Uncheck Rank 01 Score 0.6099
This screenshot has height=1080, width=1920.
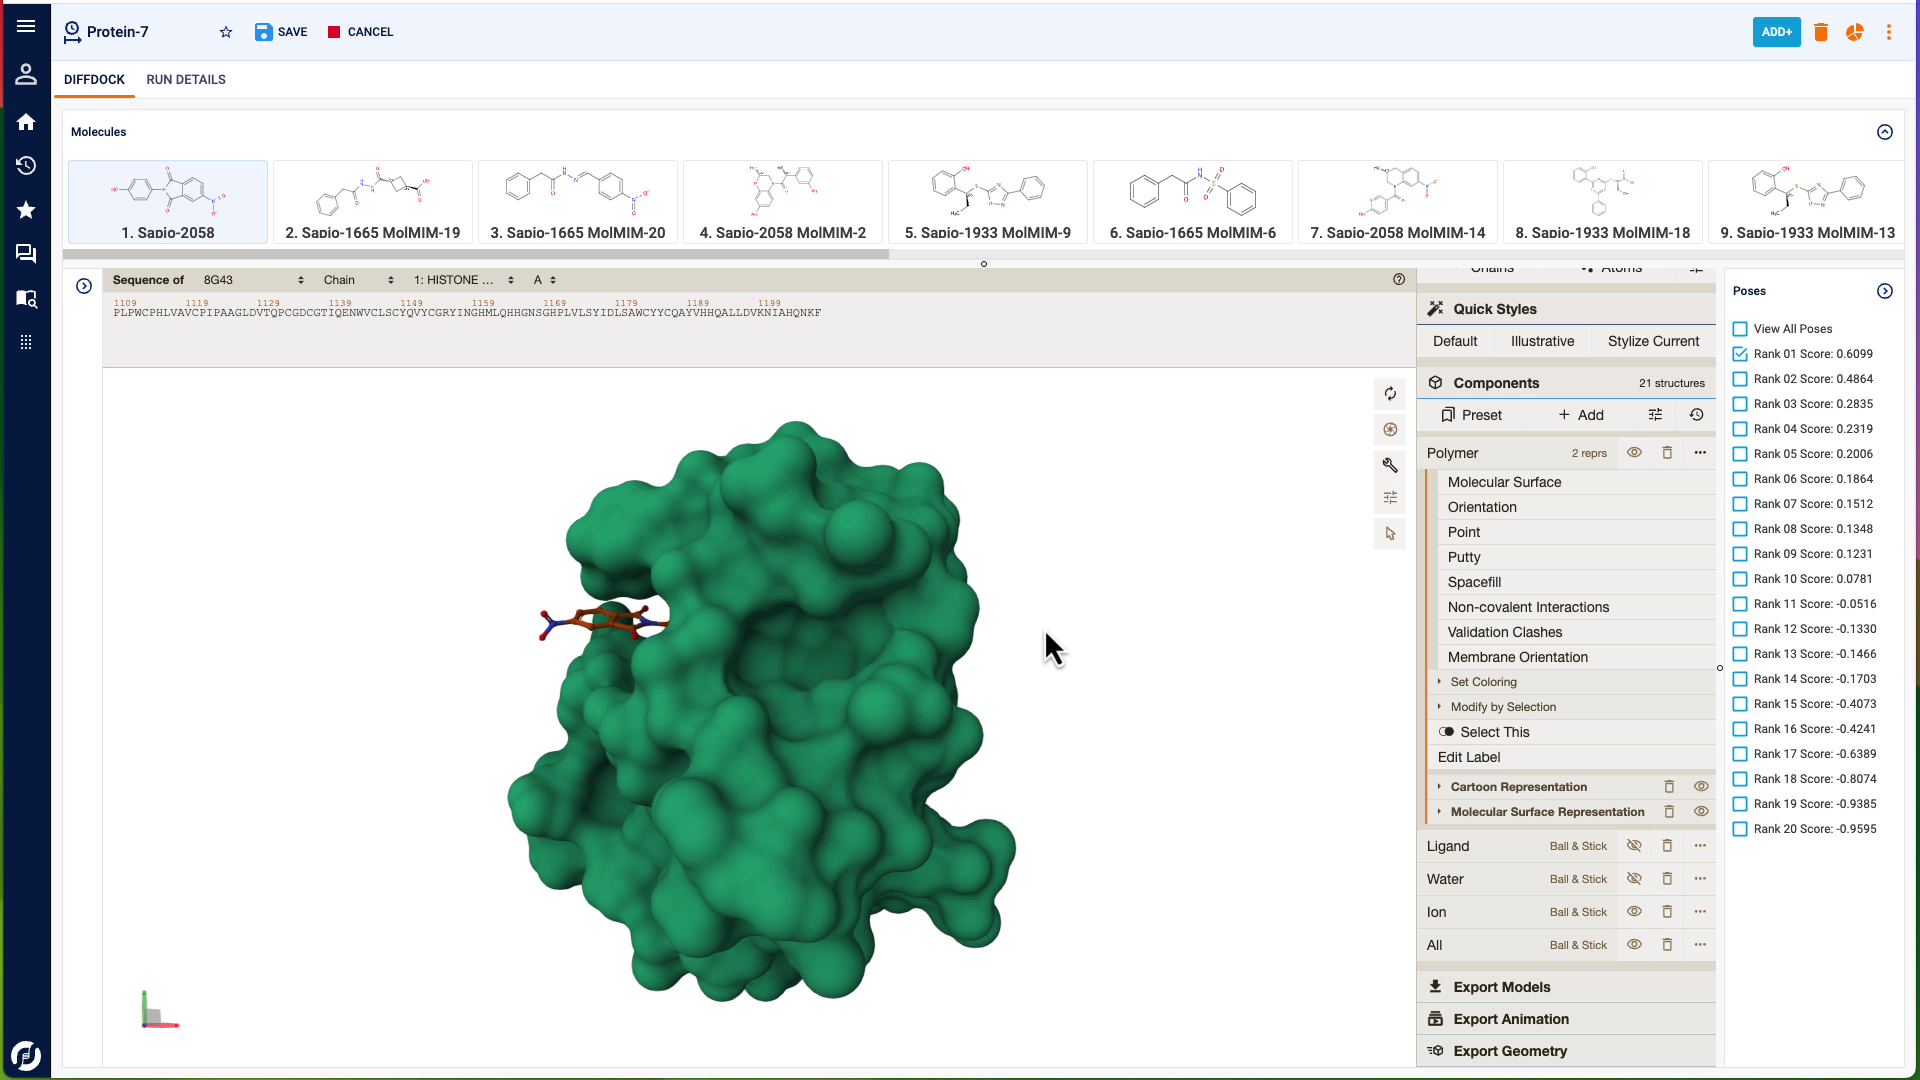click(x=1740, y=354)
